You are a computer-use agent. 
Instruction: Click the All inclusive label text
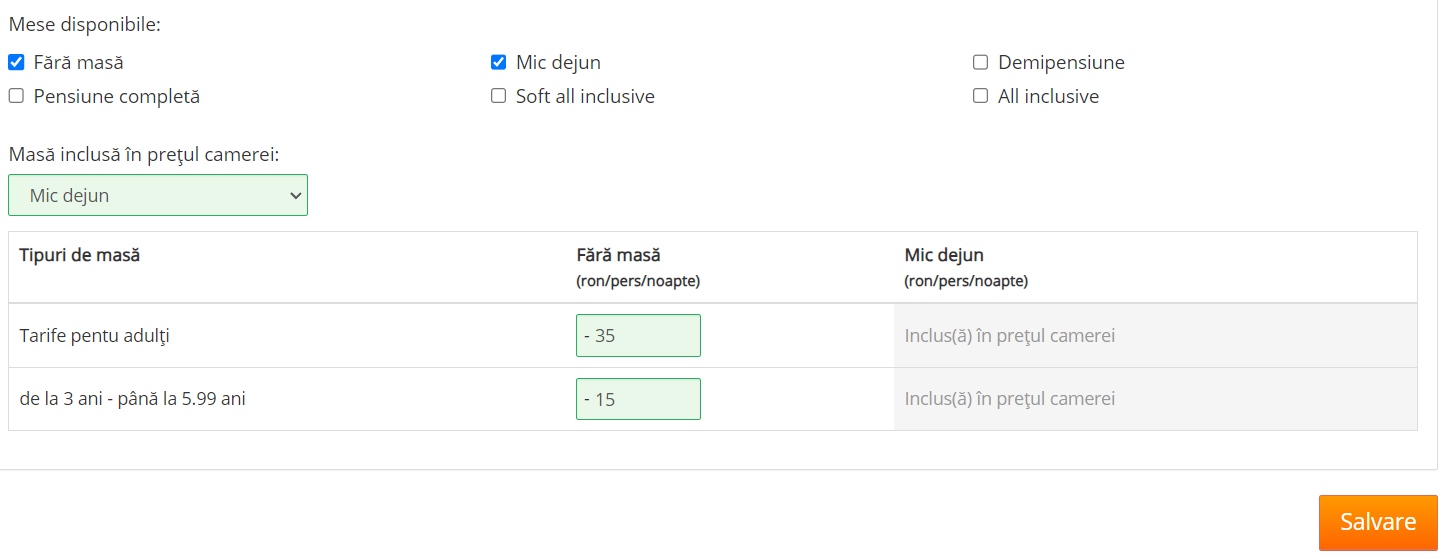pos(1048,96)
